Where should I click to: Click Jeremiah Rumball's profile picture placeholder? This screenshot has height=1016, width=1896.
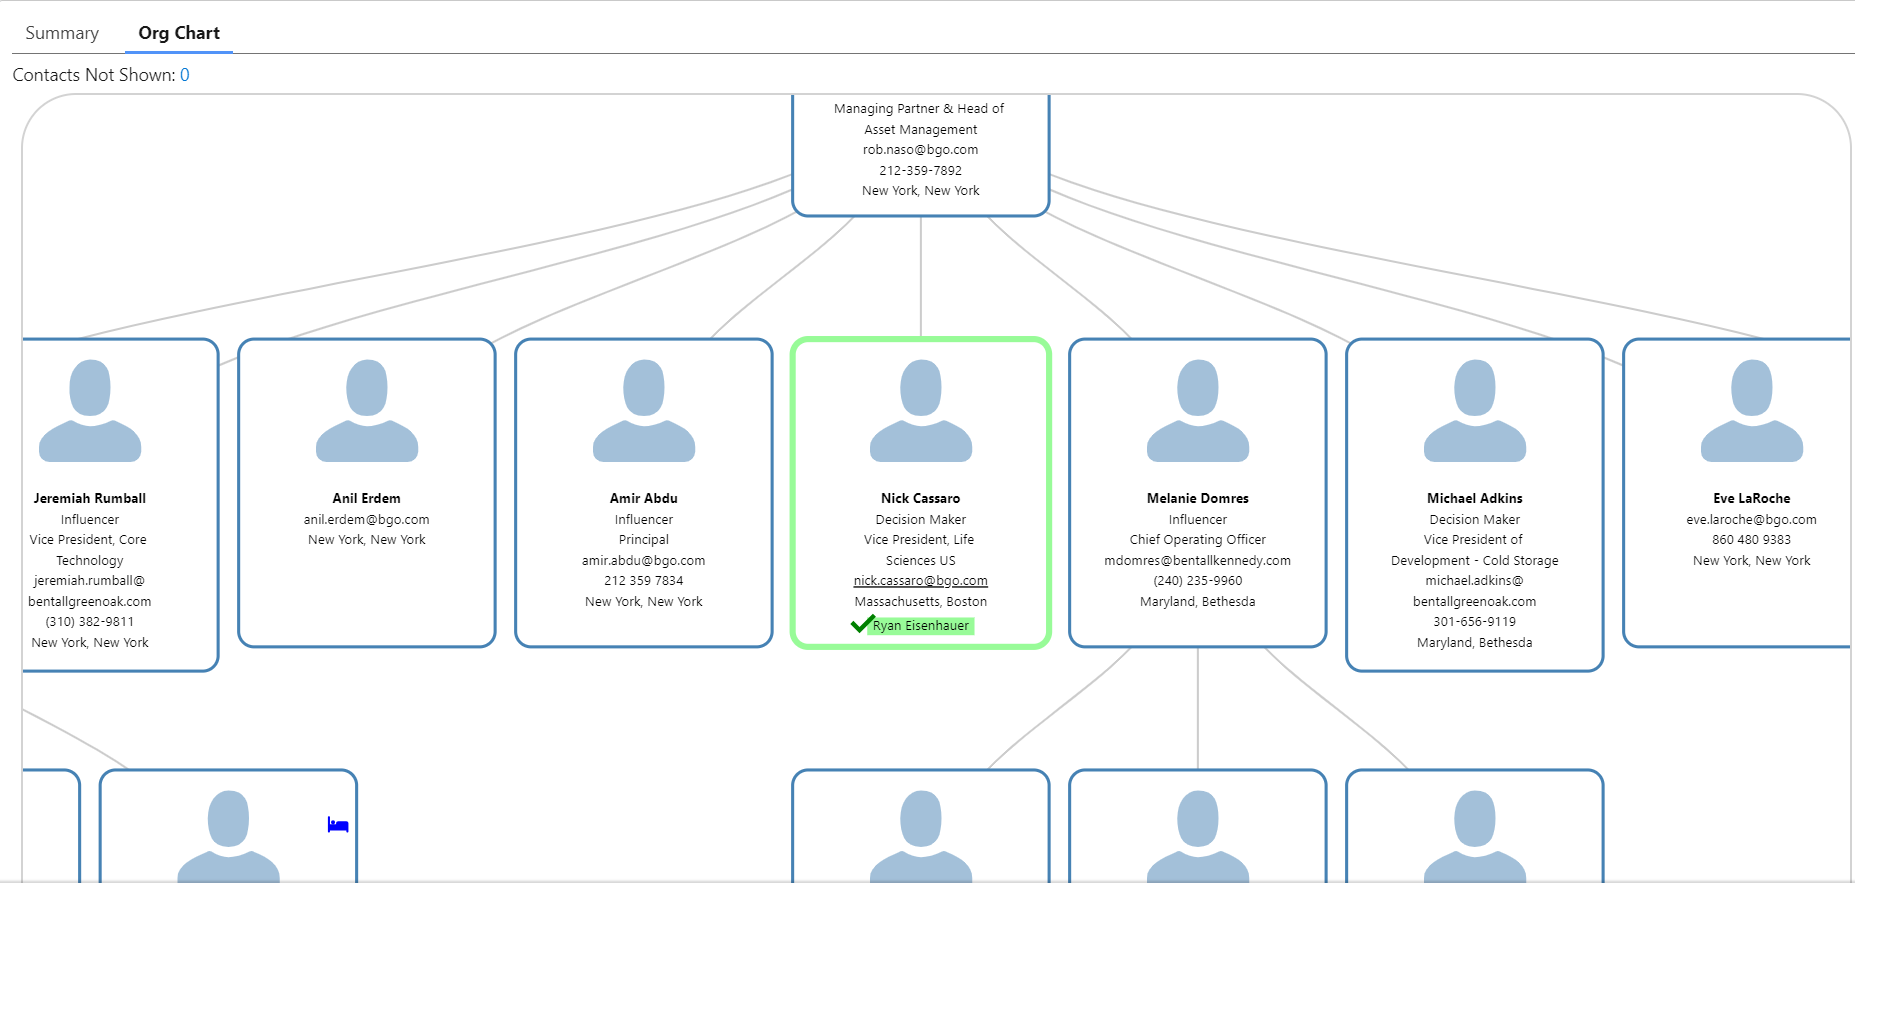tap(90, 412)
